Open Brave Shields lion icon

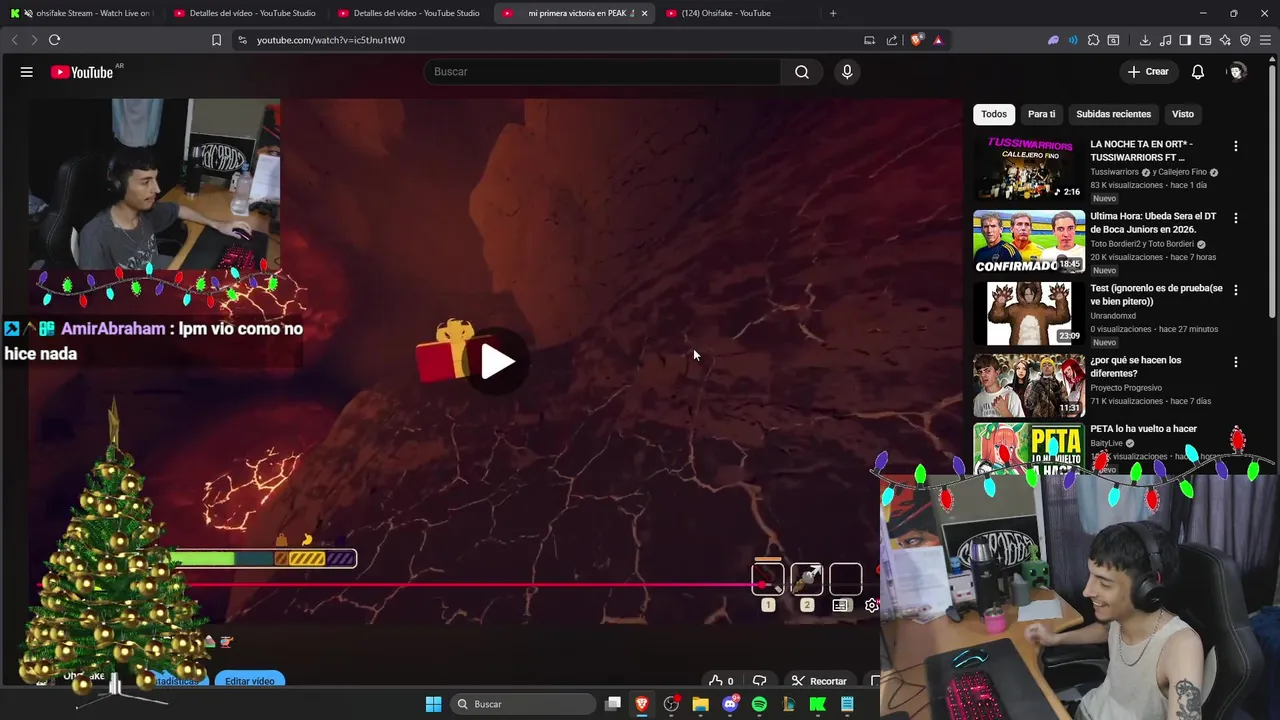point(916,40)
